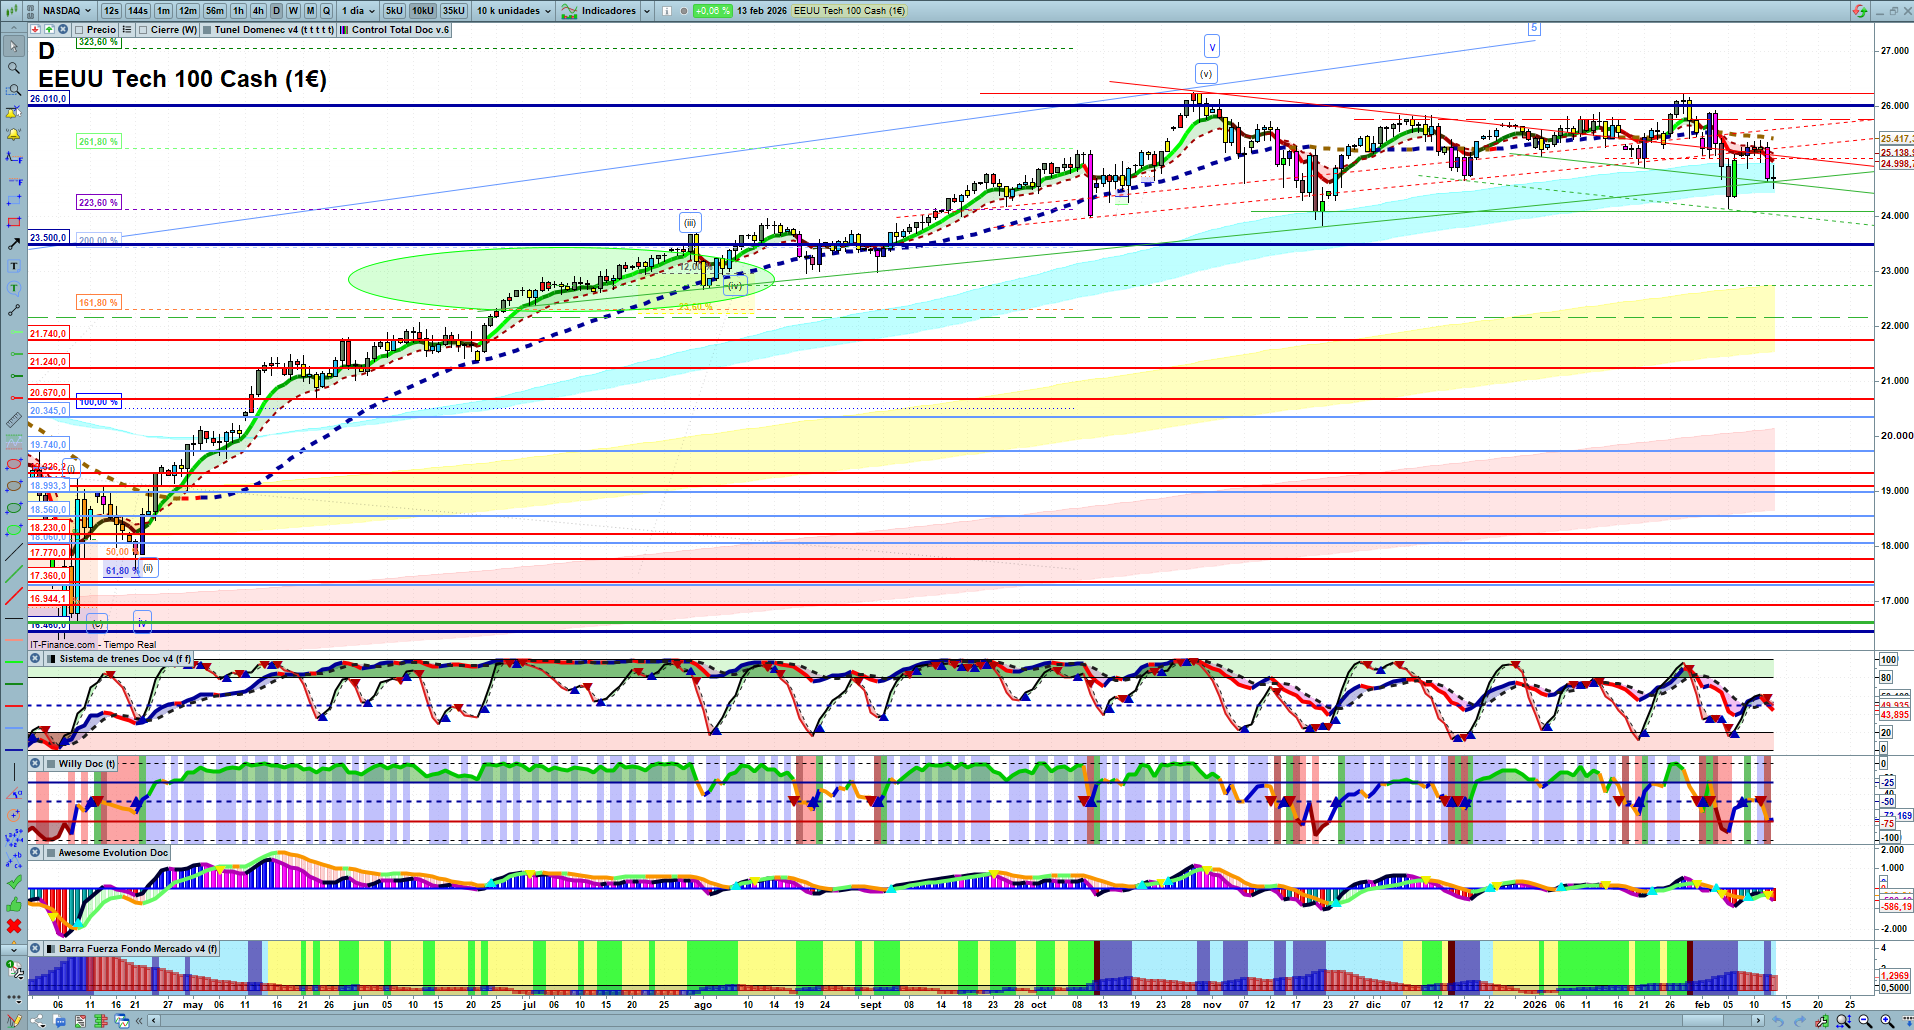1914x1030 pixels.
Task: Toggle Barra Fuerza Fondo Mercado color box
Action: tap(52, 949)
